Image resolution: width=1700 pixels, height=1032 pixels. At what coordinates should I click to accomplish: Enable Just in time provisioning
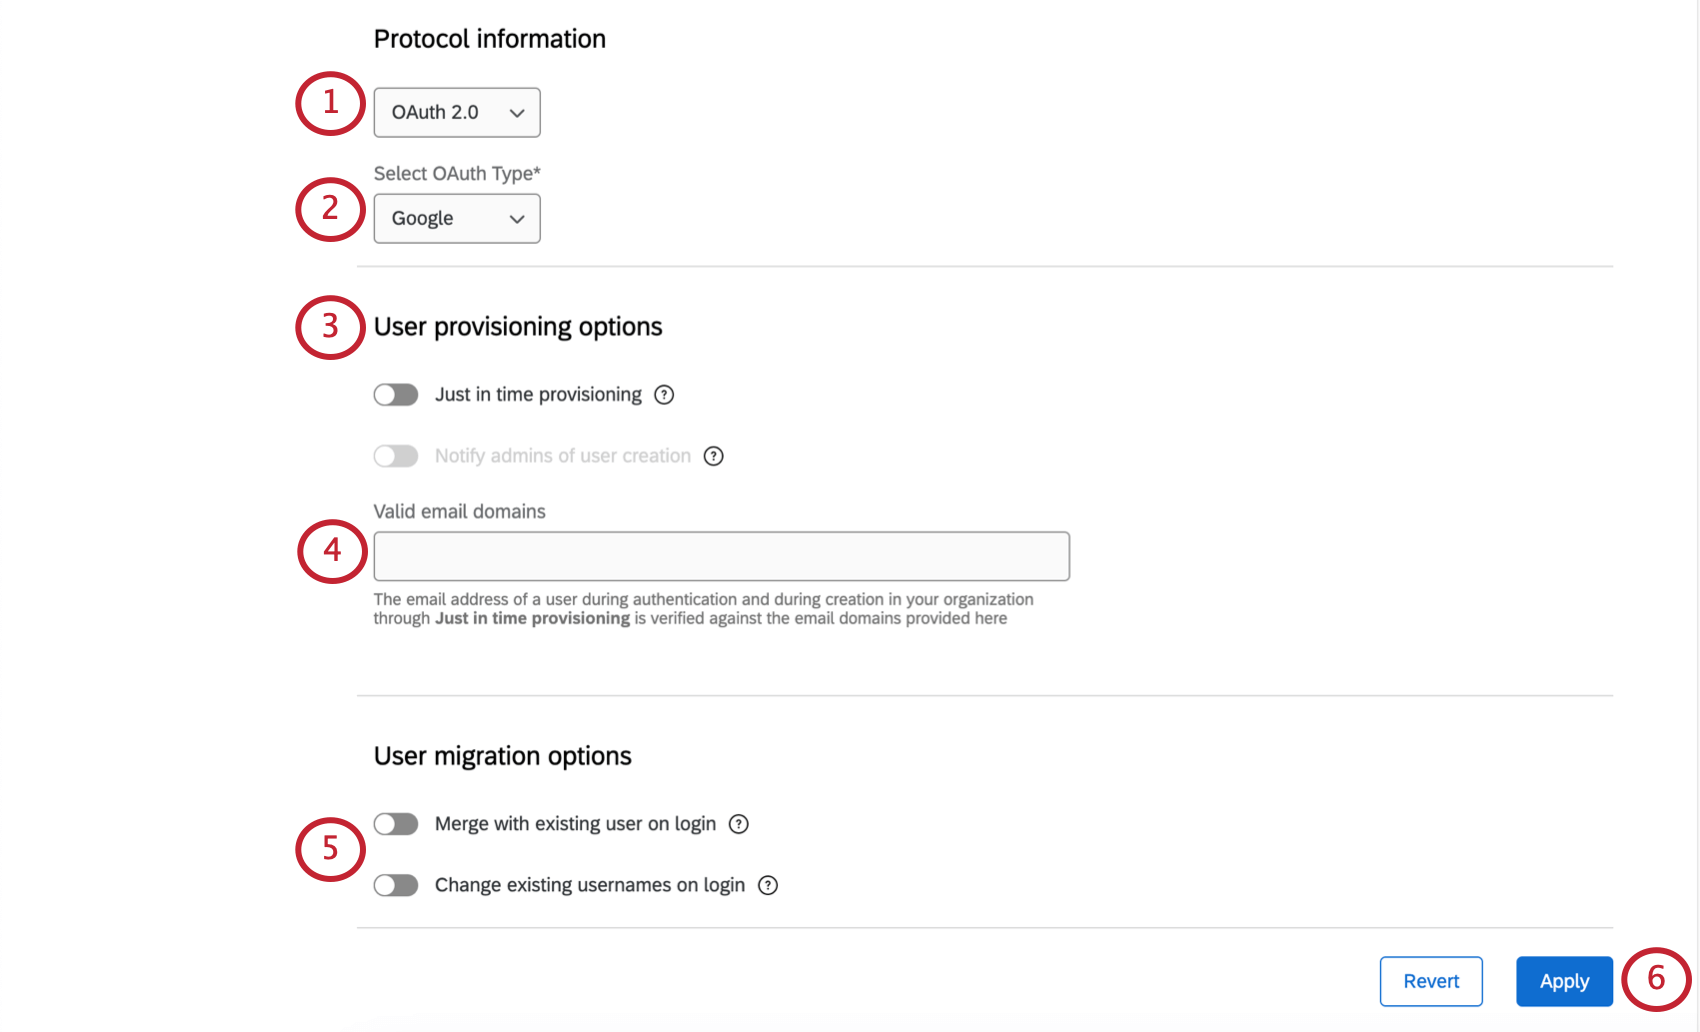click(x=396, y=394)
